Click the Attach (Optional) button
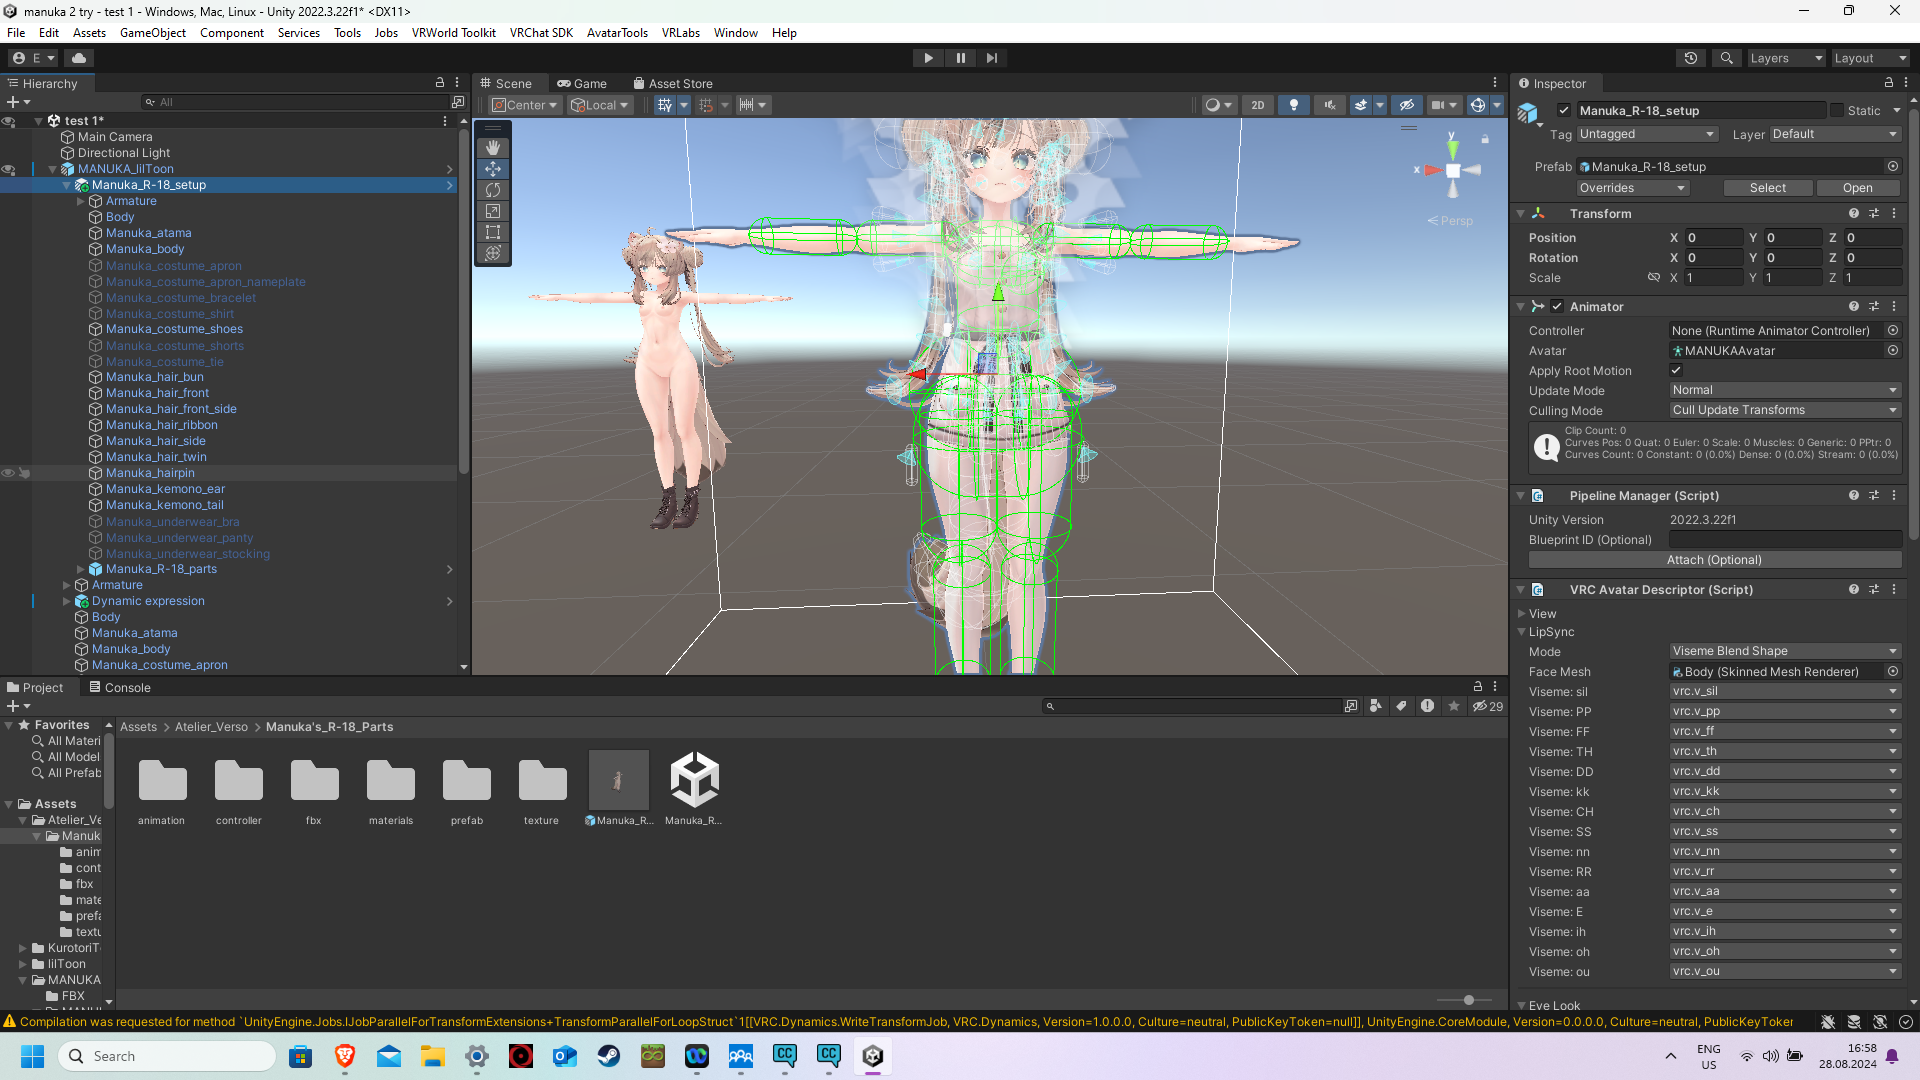 coord(1714,560)
